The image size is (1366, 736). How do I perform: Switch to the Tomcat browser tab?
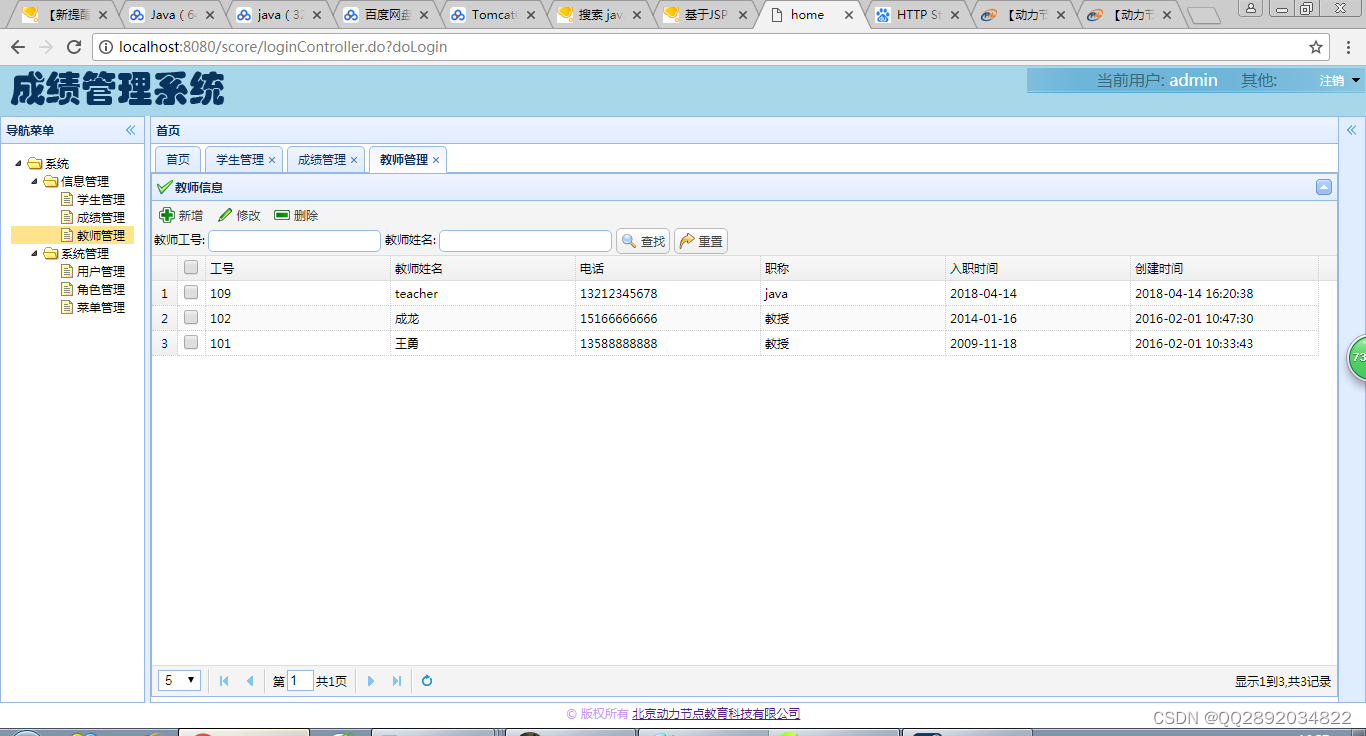[495, 15]
